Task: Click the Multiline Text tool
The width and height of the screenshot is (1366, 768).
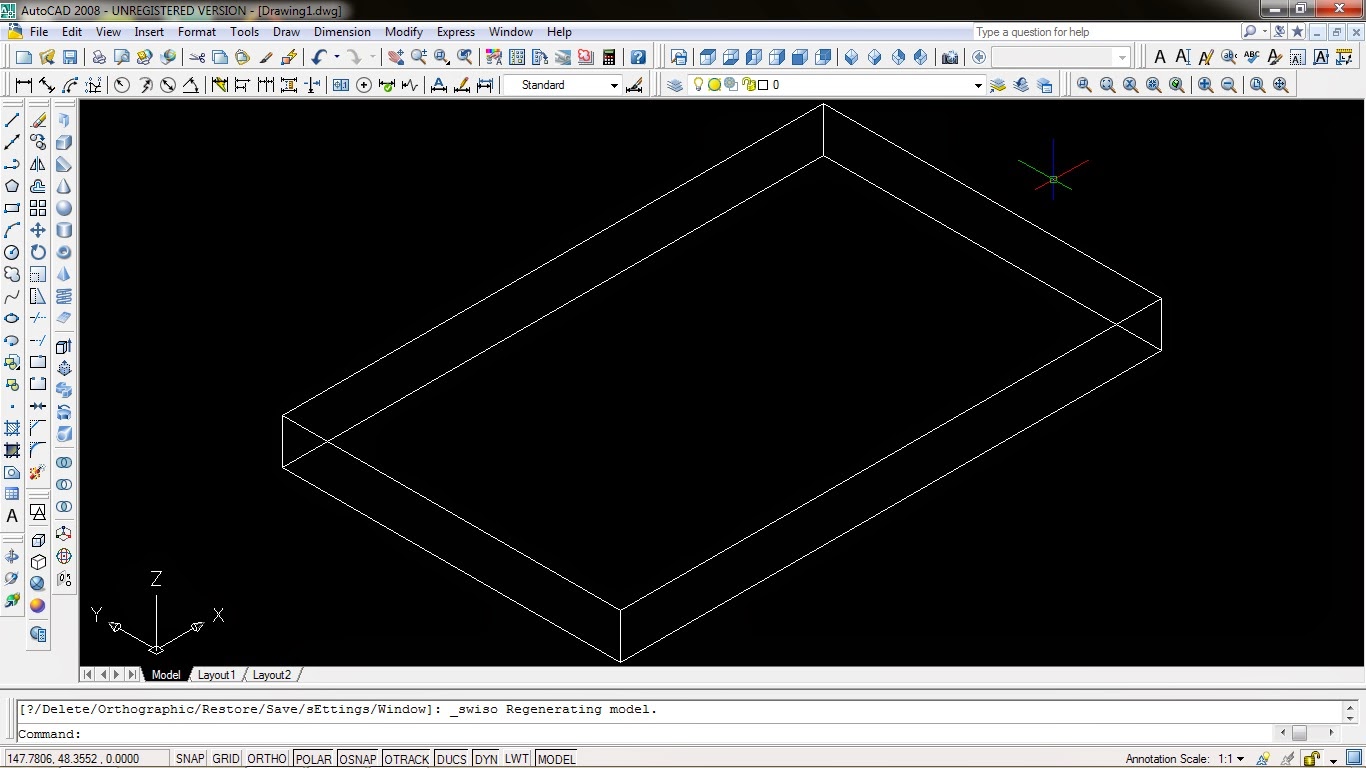Action: click(x=12, y=516)
